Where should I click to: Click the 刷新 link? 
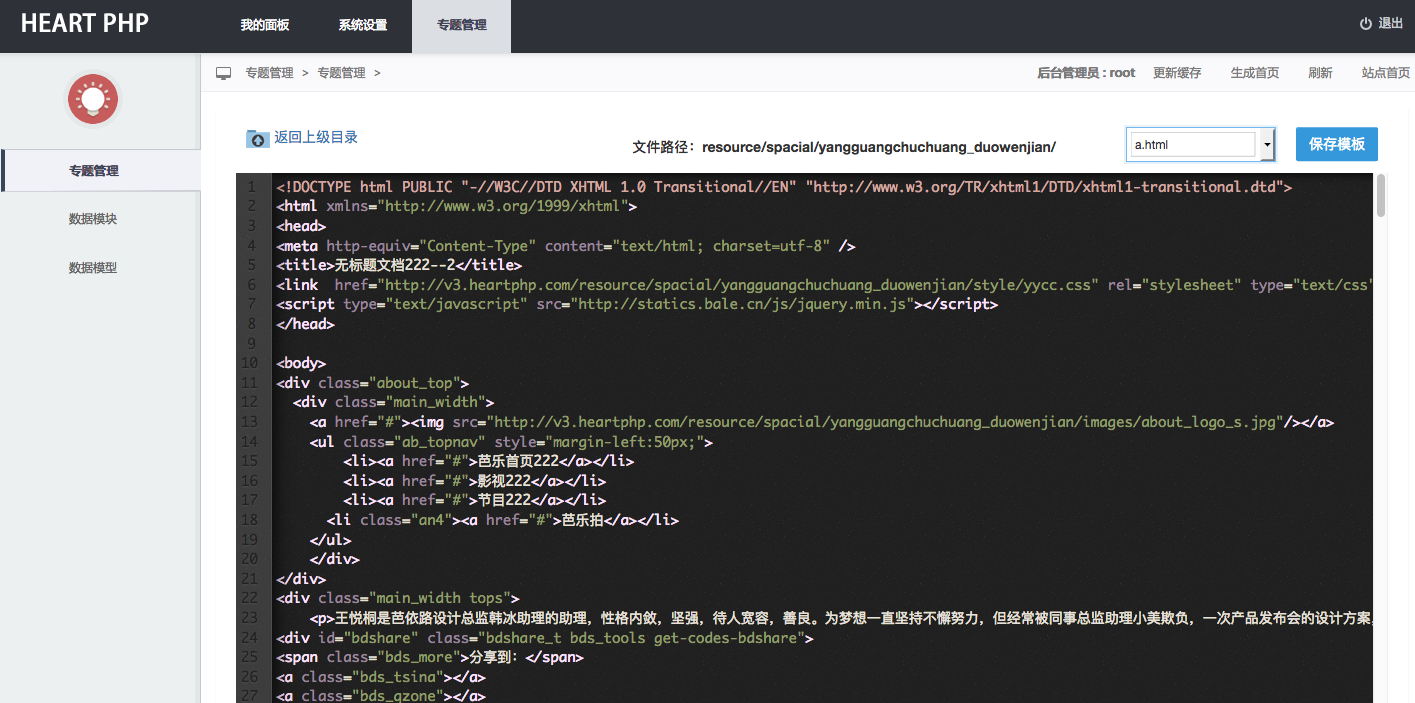point(1320,73)
